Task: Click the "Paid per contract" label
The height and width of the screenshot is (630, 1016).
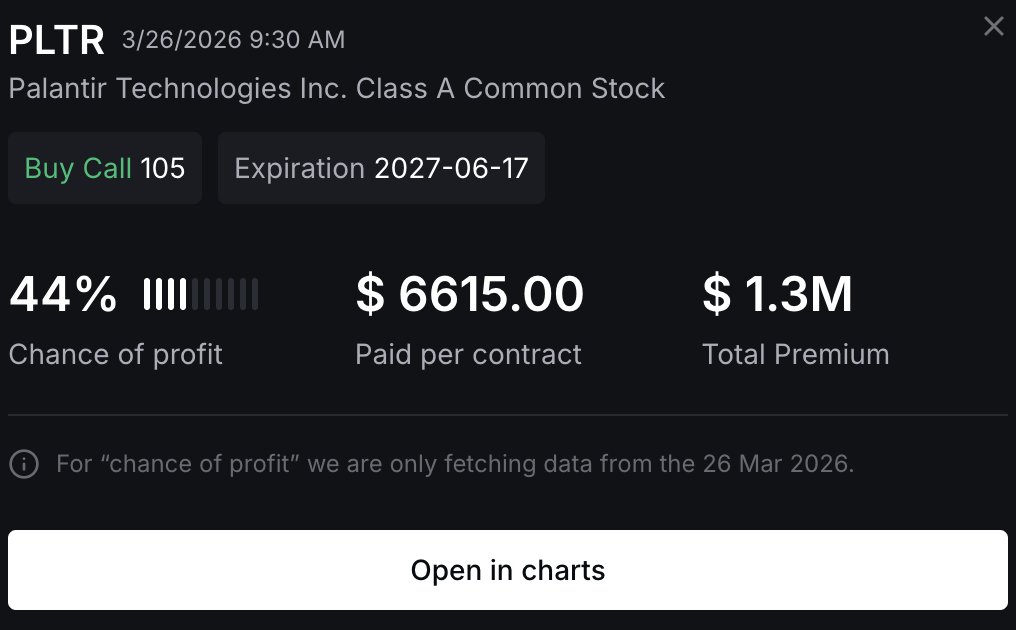Action: coord(468,354)
